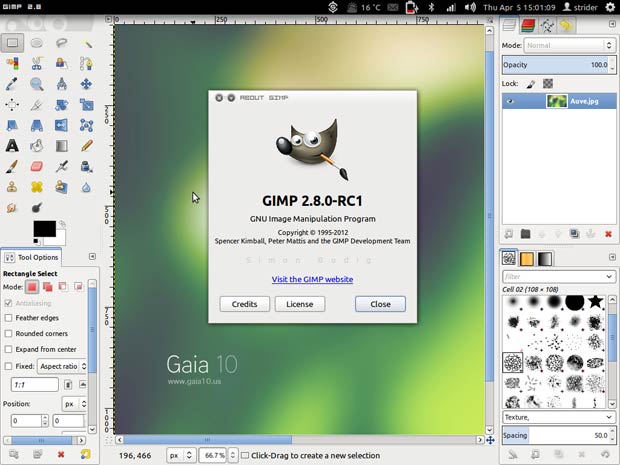Select the Move tool

pyautogui.click(x=87, y=84)
